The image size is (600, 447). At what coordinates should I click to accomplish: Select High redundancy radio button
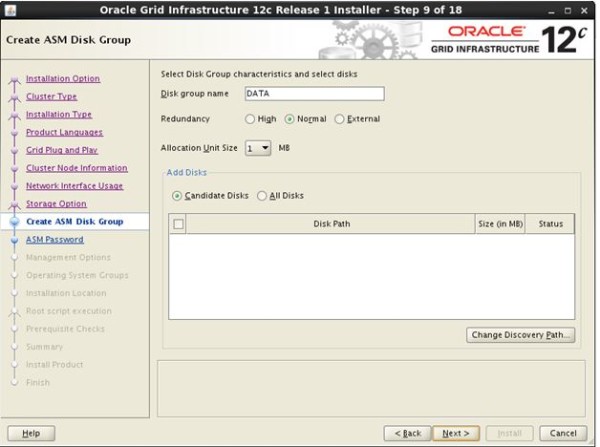click(250, 119)
